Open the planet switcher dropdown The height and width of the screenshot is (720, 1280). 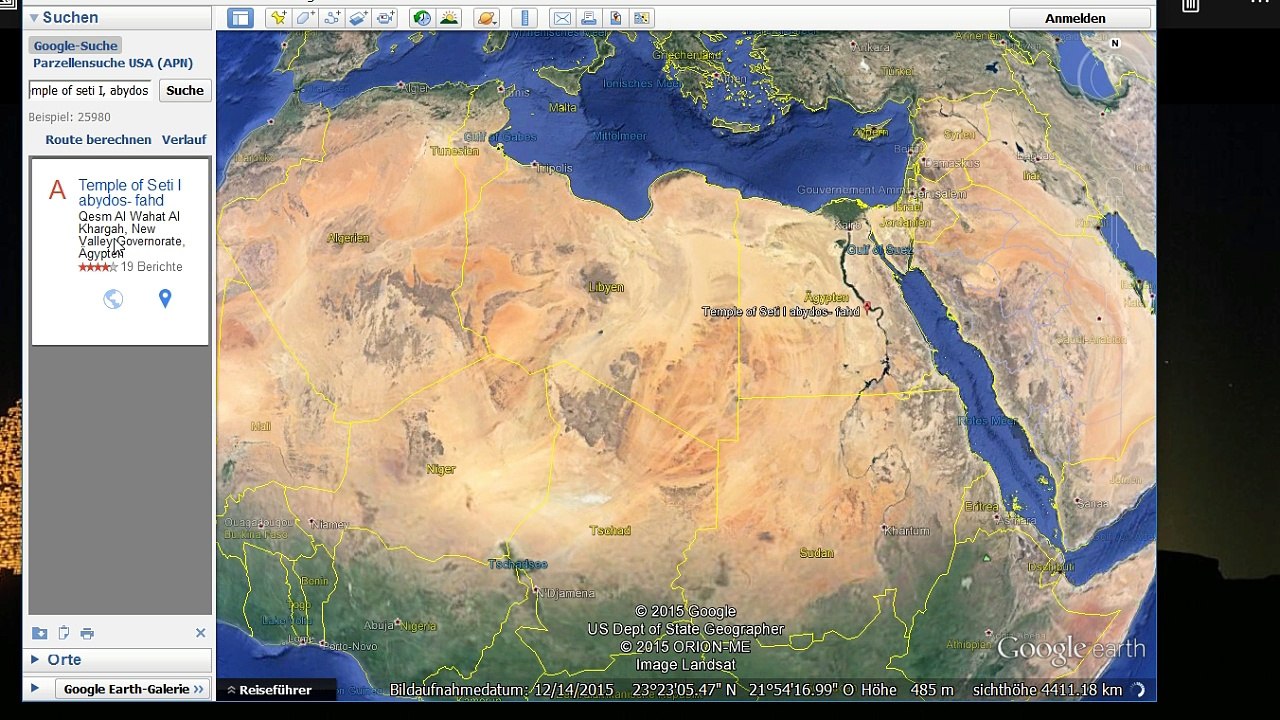point(487,18)
